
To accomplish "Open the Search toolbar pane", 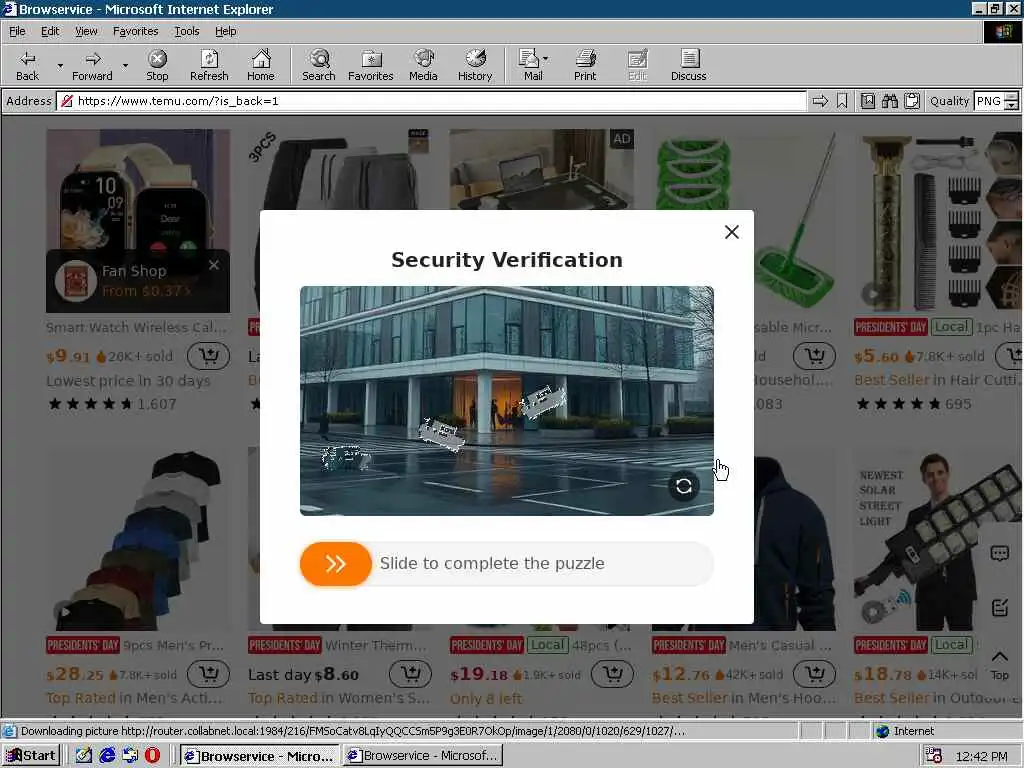I will pyautogui.click(x=319, y=65).
